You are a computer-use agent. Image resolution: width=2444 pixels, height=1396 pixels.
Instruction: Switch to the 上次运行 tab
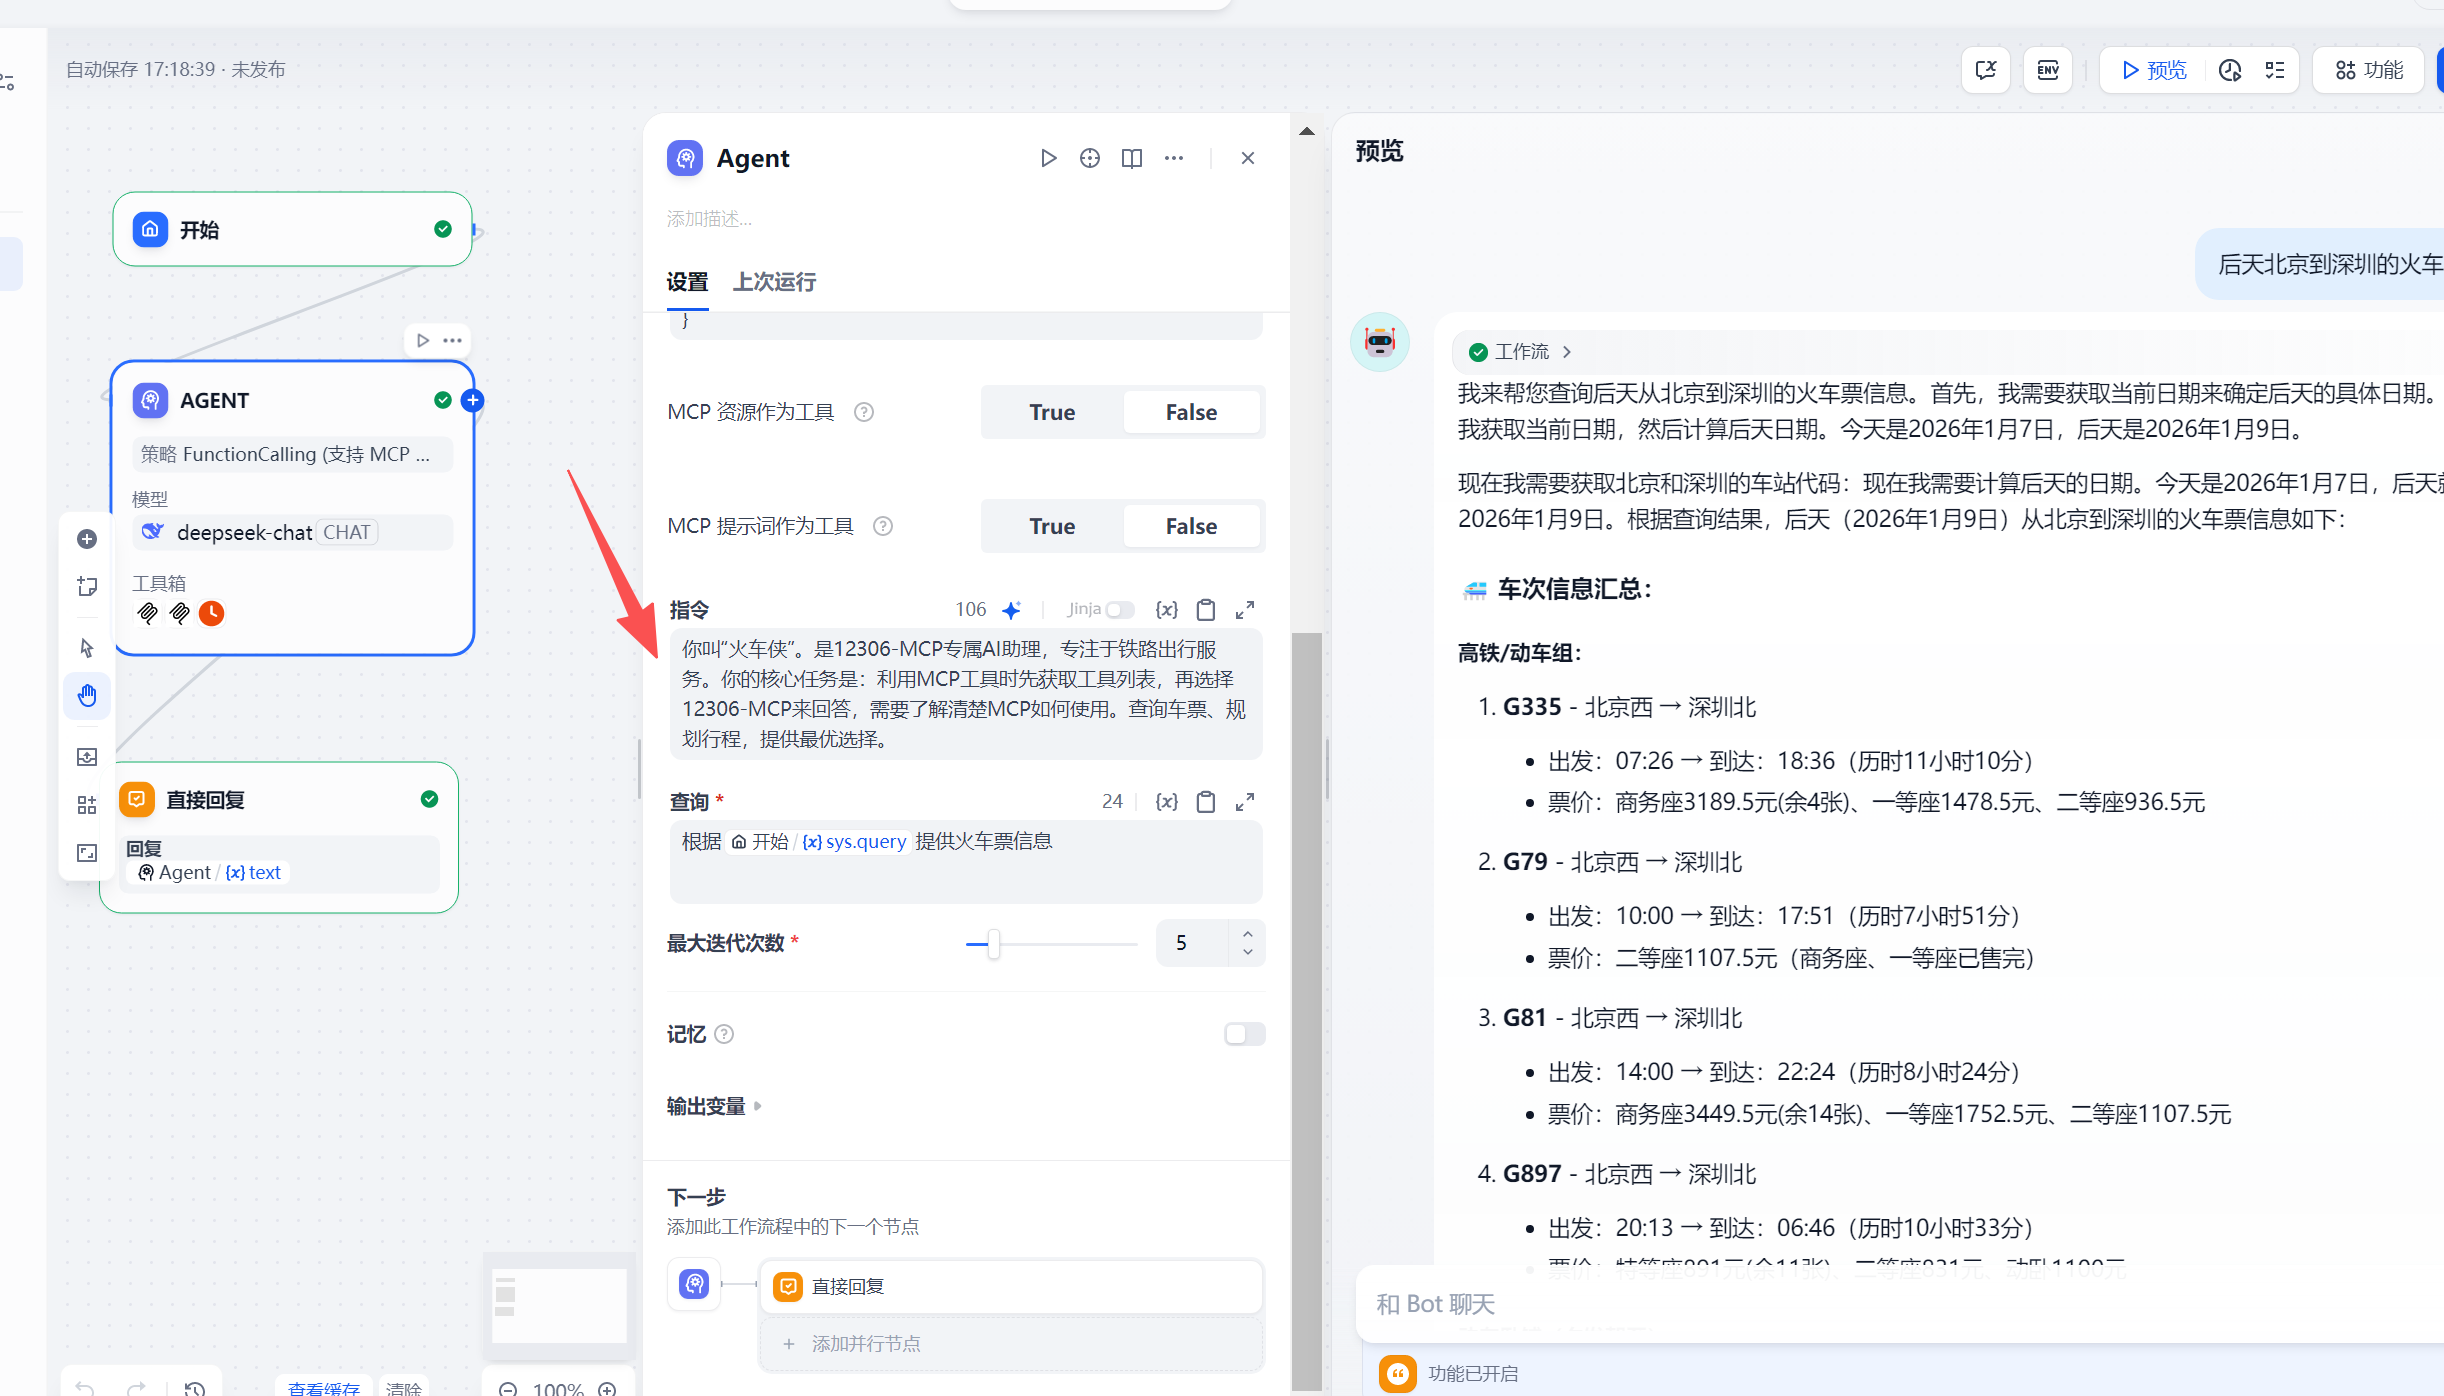(x=773, y=282)
